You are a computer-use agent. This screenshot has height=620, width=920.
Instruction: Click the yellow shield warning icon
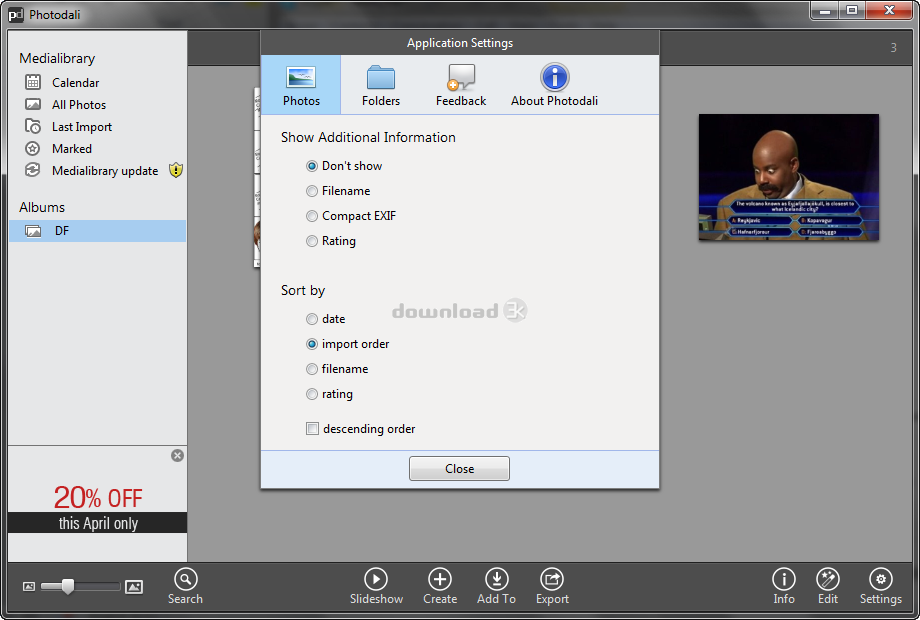pyautogui.click(x=175, y=170)
